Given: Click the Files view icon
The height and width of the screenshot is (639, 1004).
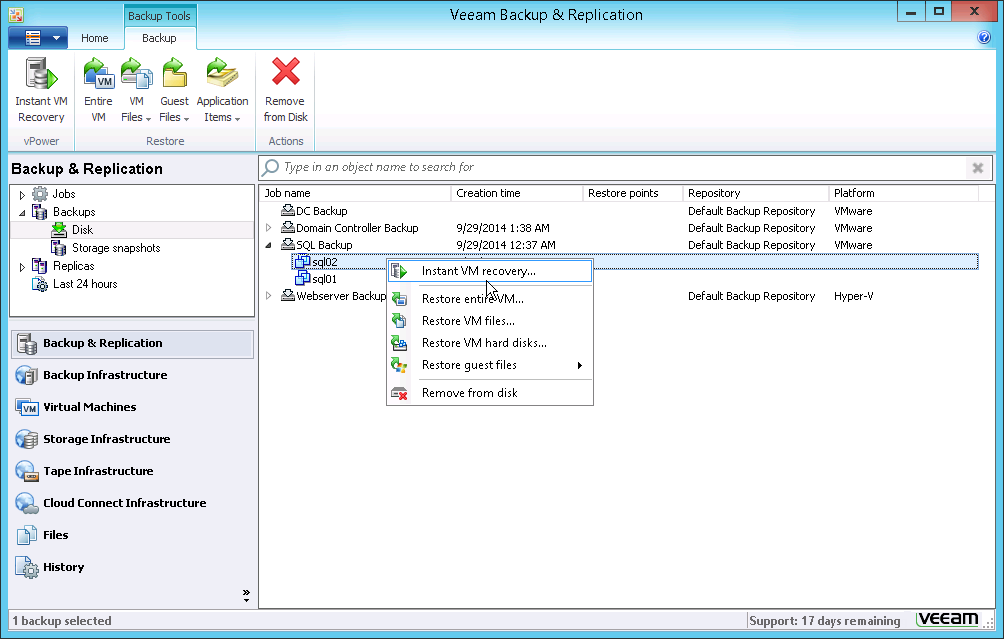Looking at the screenshot, I should 27,535.
